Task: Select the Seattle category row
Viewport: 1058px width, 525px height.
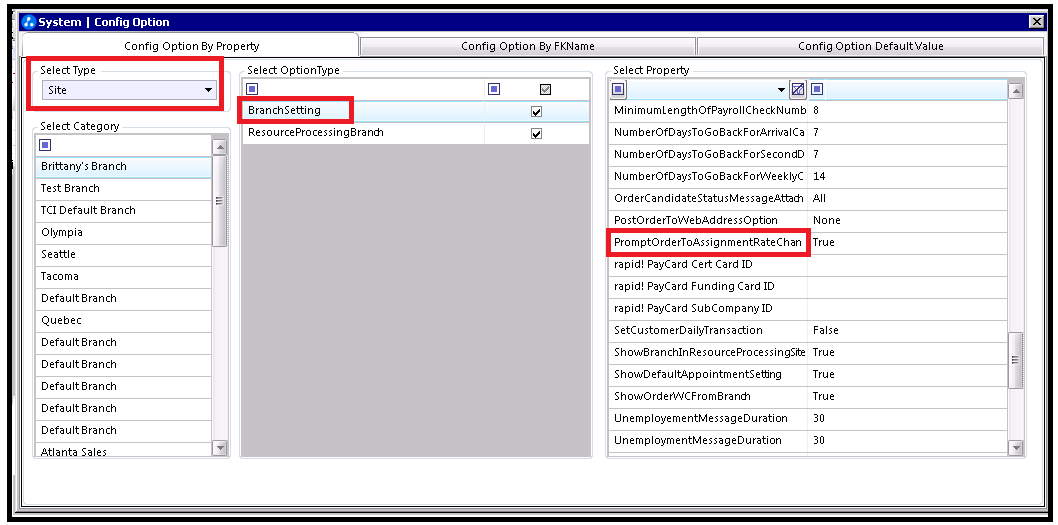Action: pos(59,254)
